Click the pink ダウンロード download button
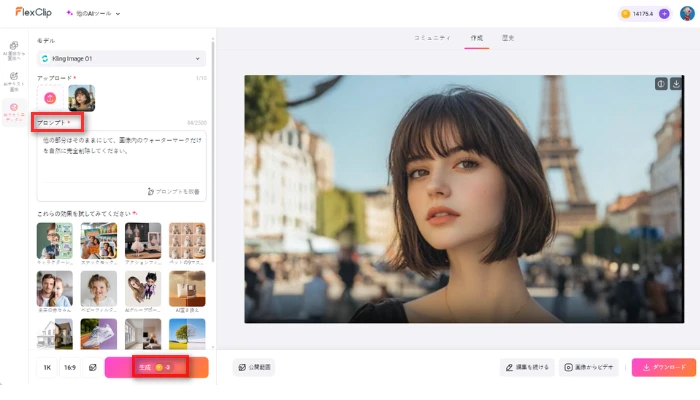 (663, 367)
